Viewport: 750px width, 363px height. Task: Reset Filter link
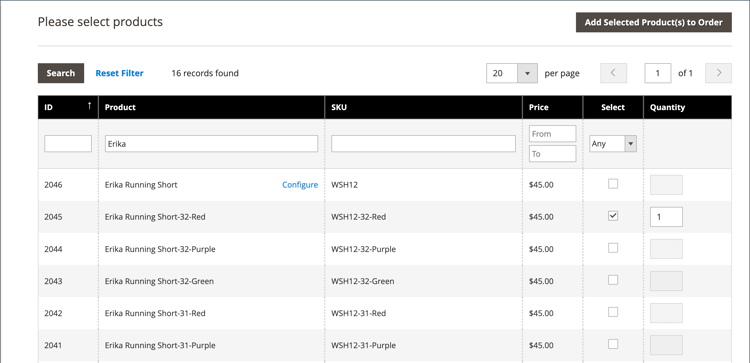[x=120, y=73]
